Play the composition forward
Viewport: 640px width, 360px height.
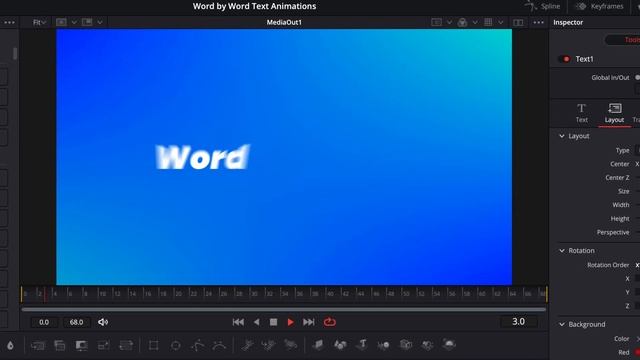coord(291,322)
